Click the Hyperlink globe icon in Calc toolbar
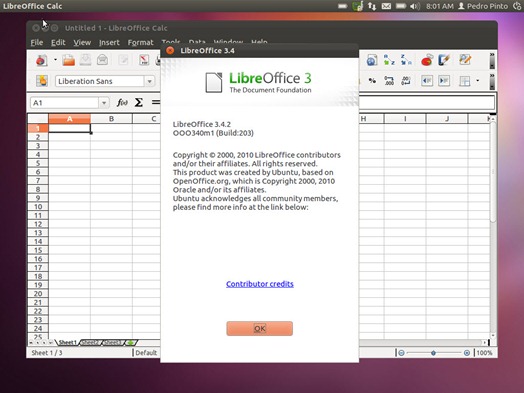This screenshot has width=524, height=393. tap(372, 60)
